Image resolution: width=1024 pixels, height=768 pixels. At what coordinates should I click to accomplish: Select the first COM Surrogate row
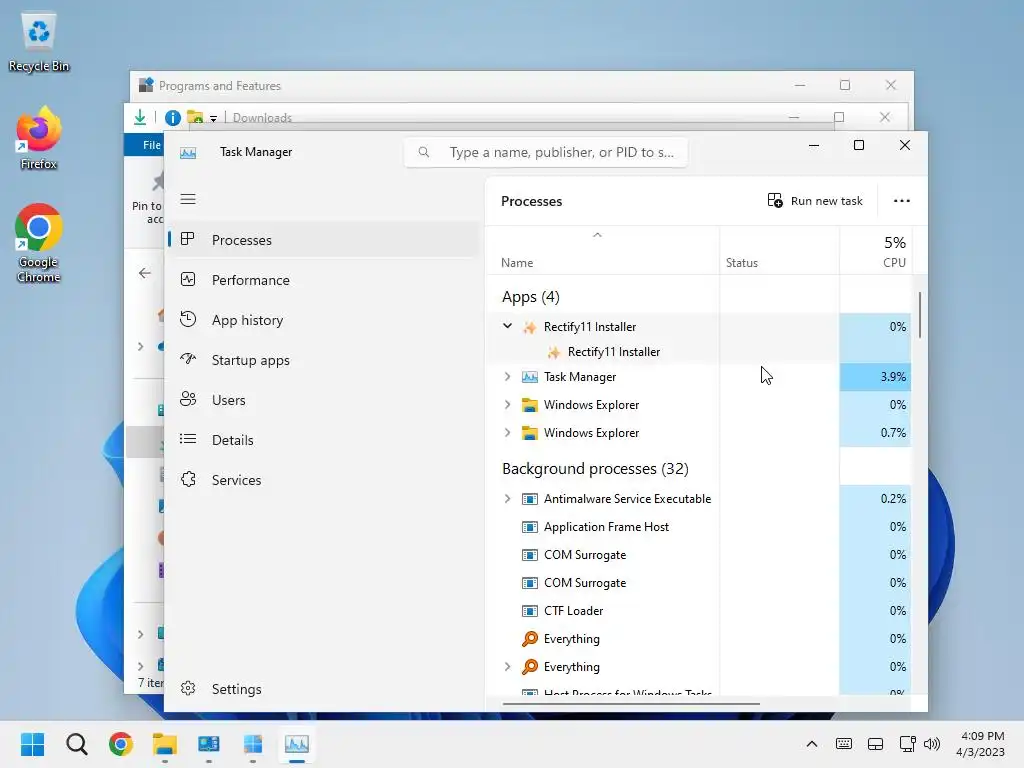698,555
